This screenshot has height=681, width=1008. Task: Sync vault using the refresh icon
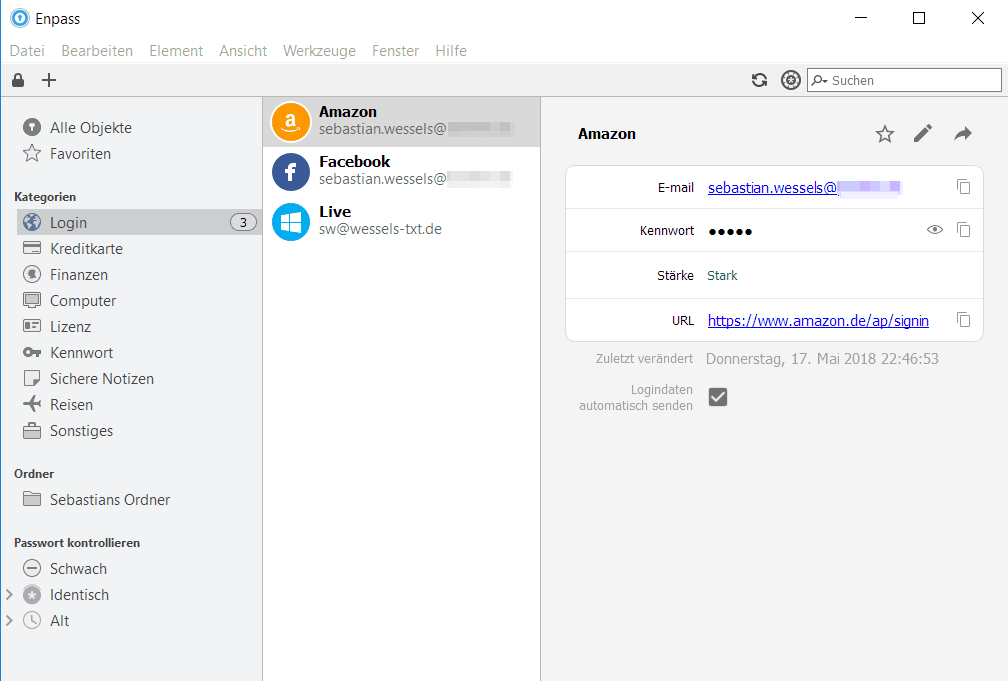point(759,80)
